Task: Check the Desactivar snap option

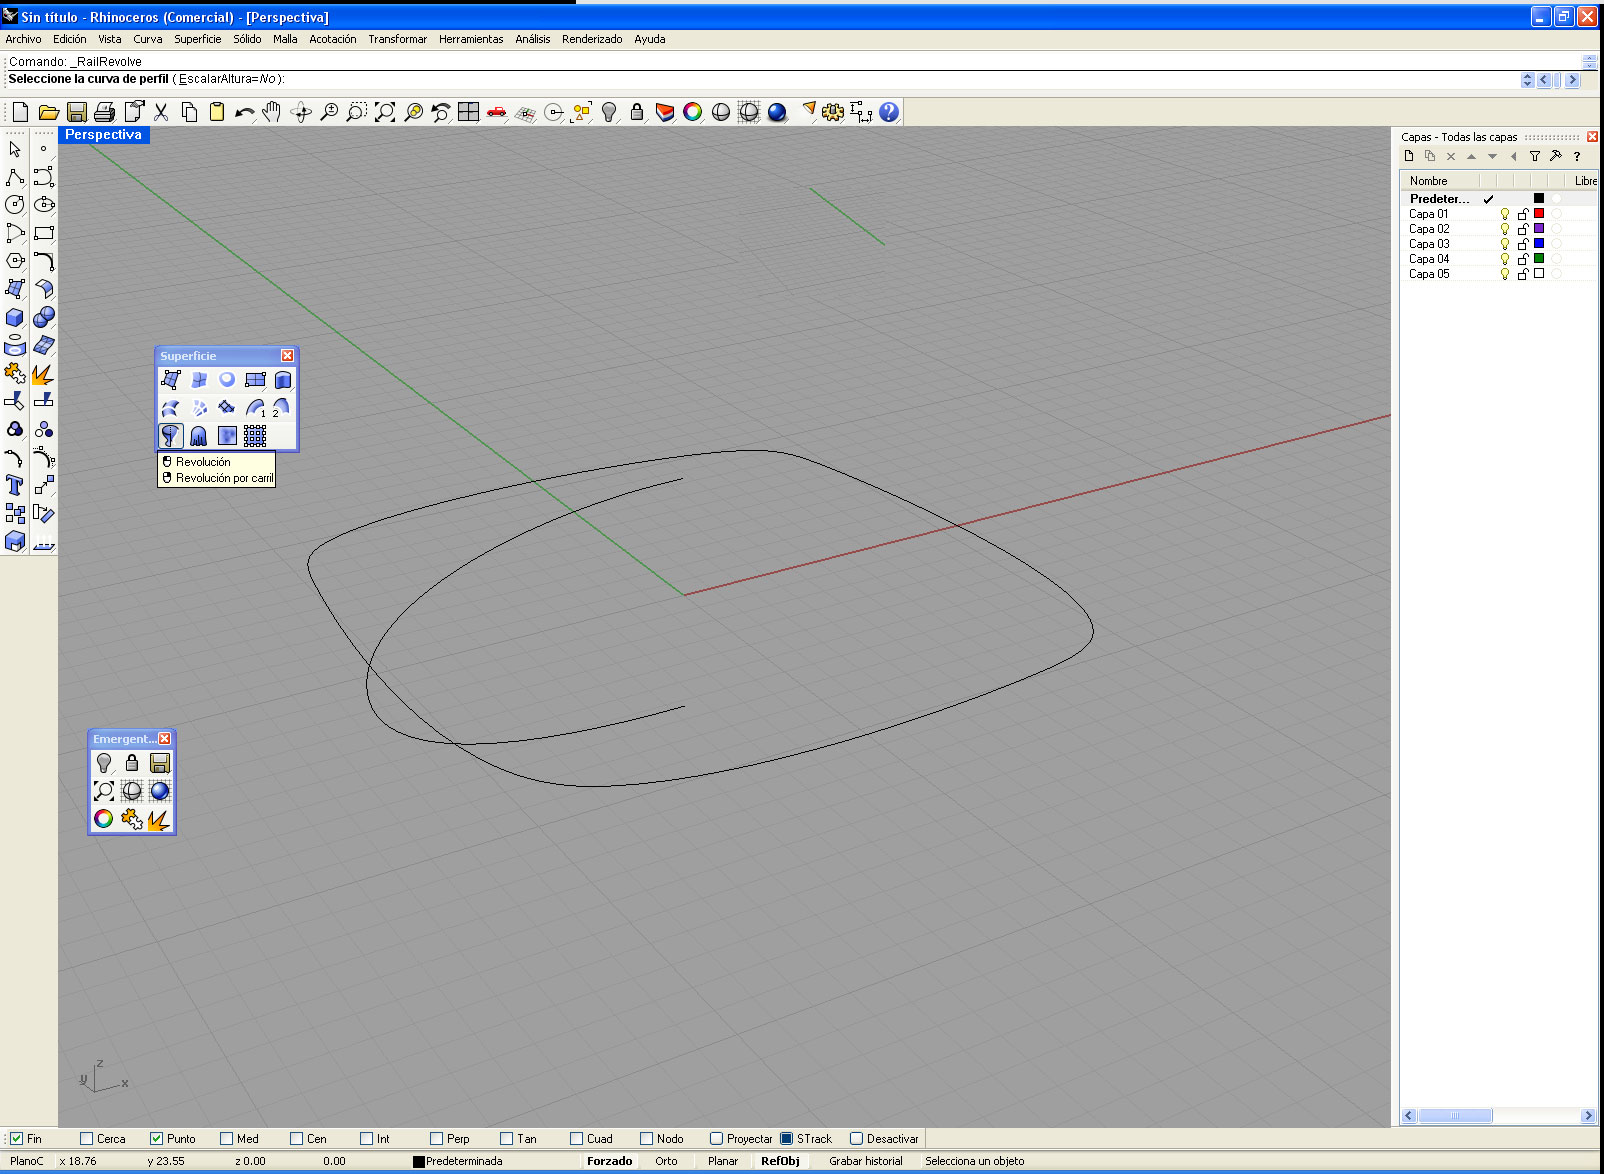Action: tap(856, 1139)
